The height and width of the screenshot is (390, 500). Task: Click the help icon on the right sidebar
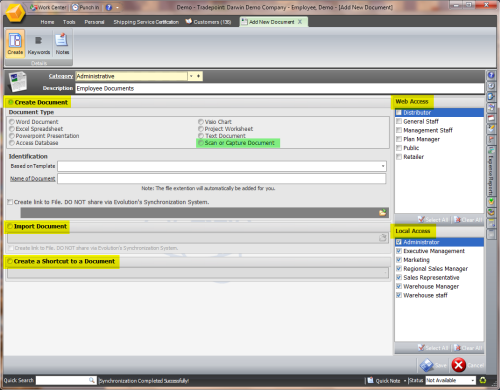click(491, 75)
